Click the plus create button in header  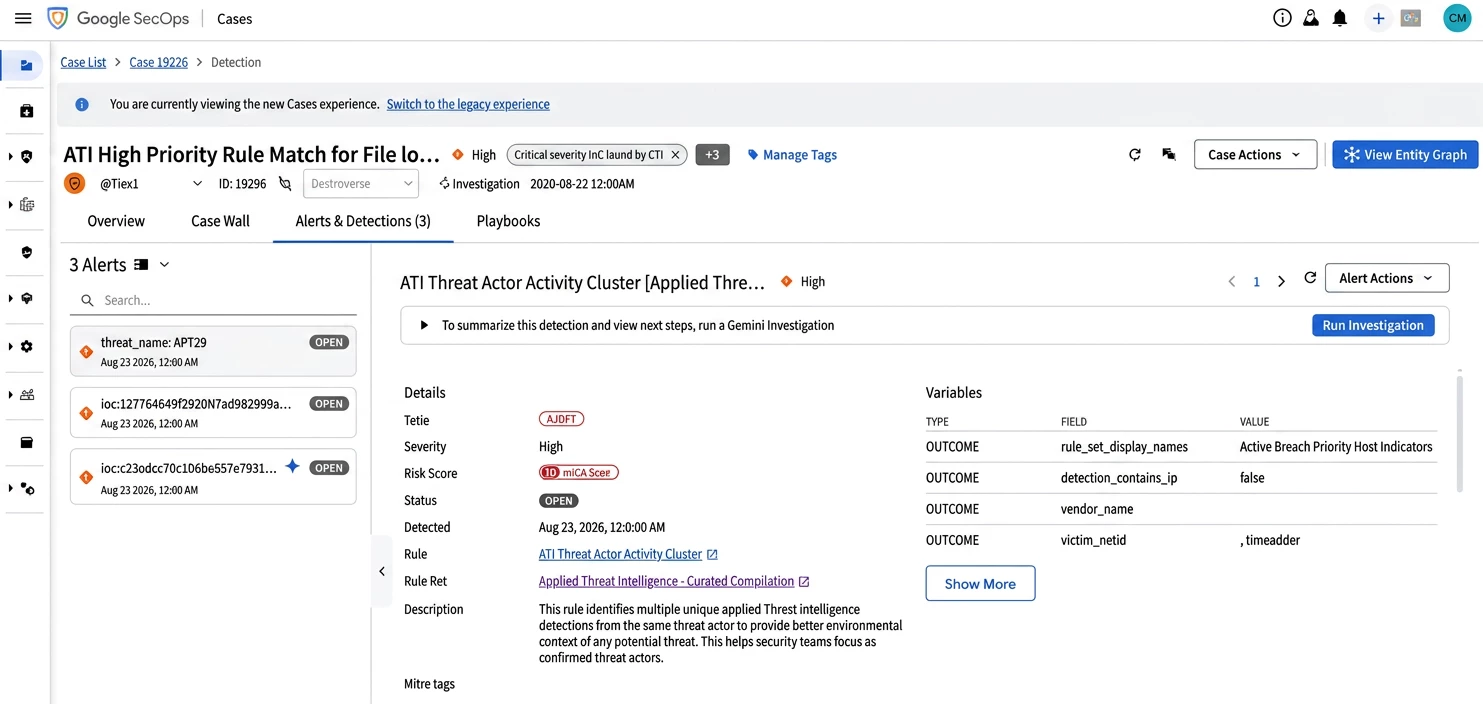(x=1378, y=18)
